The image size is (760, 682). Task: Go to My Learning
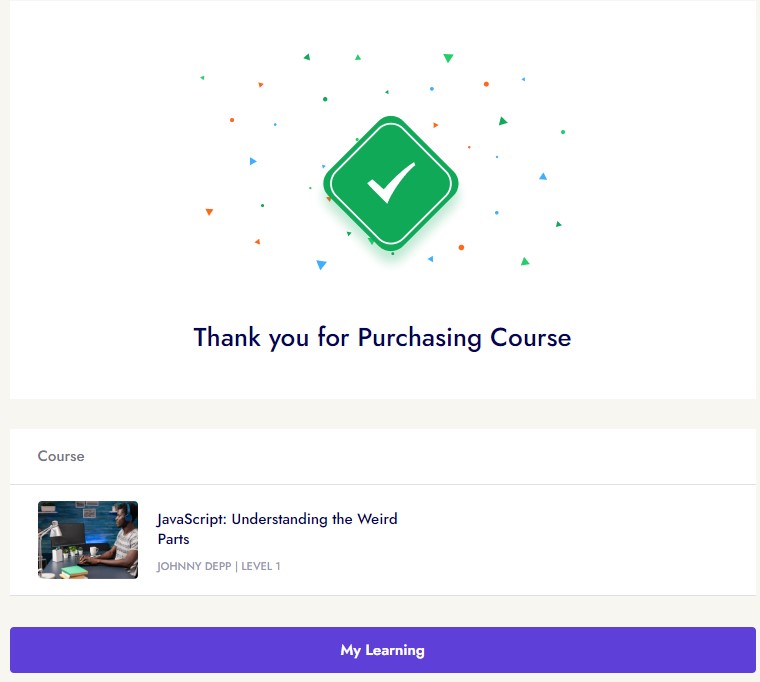pyautogui.click(x=382, y=650)
